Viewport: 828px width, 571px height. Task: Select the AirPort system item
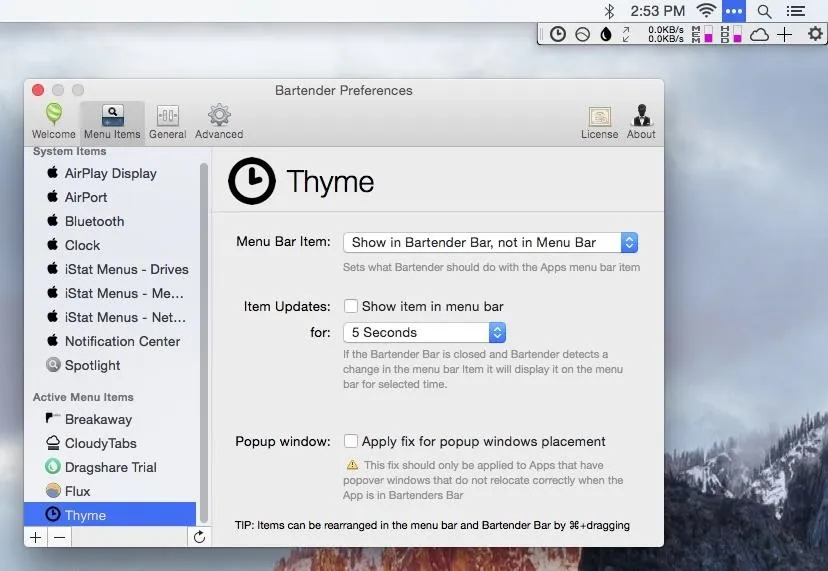[x=110, y=197]
